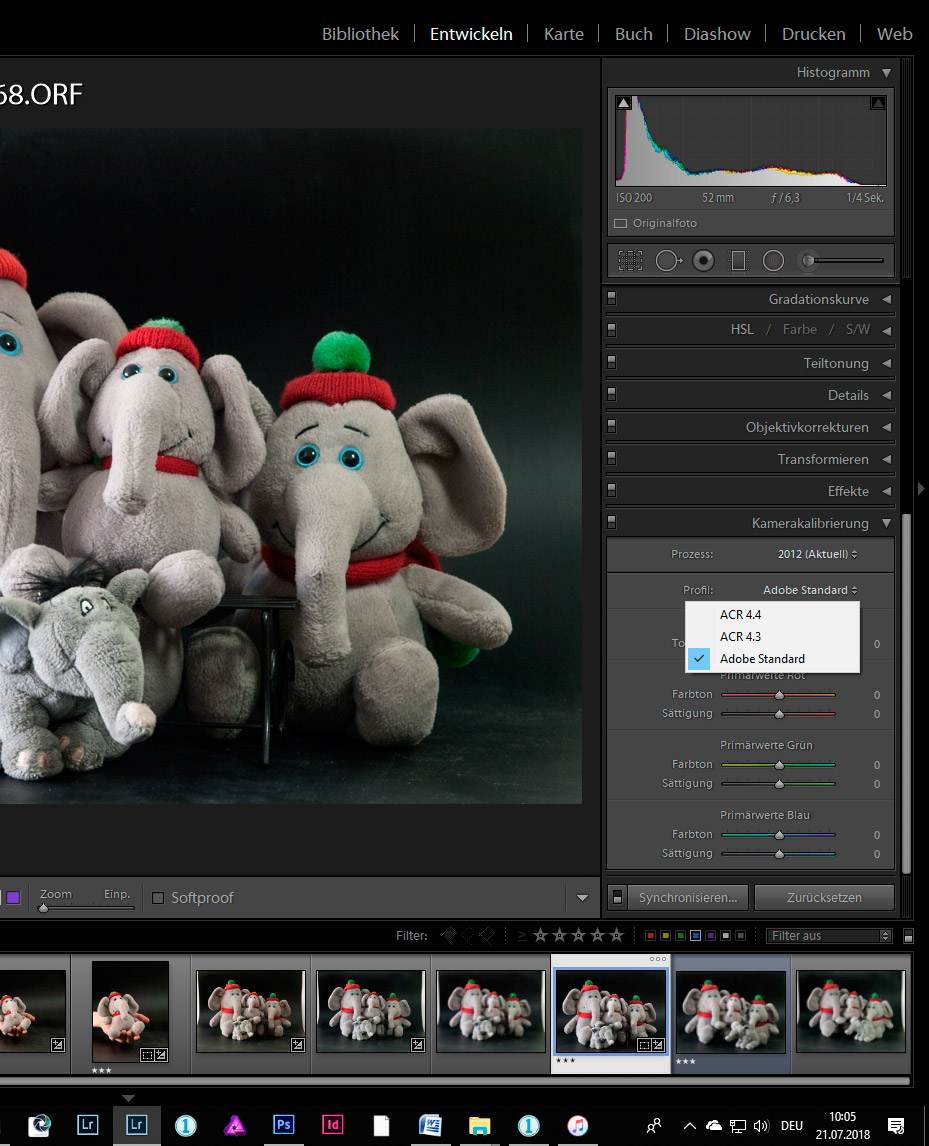Screen dimensions: 929x1146
Task: Select the spot removal tool
Action: [668, 261]
